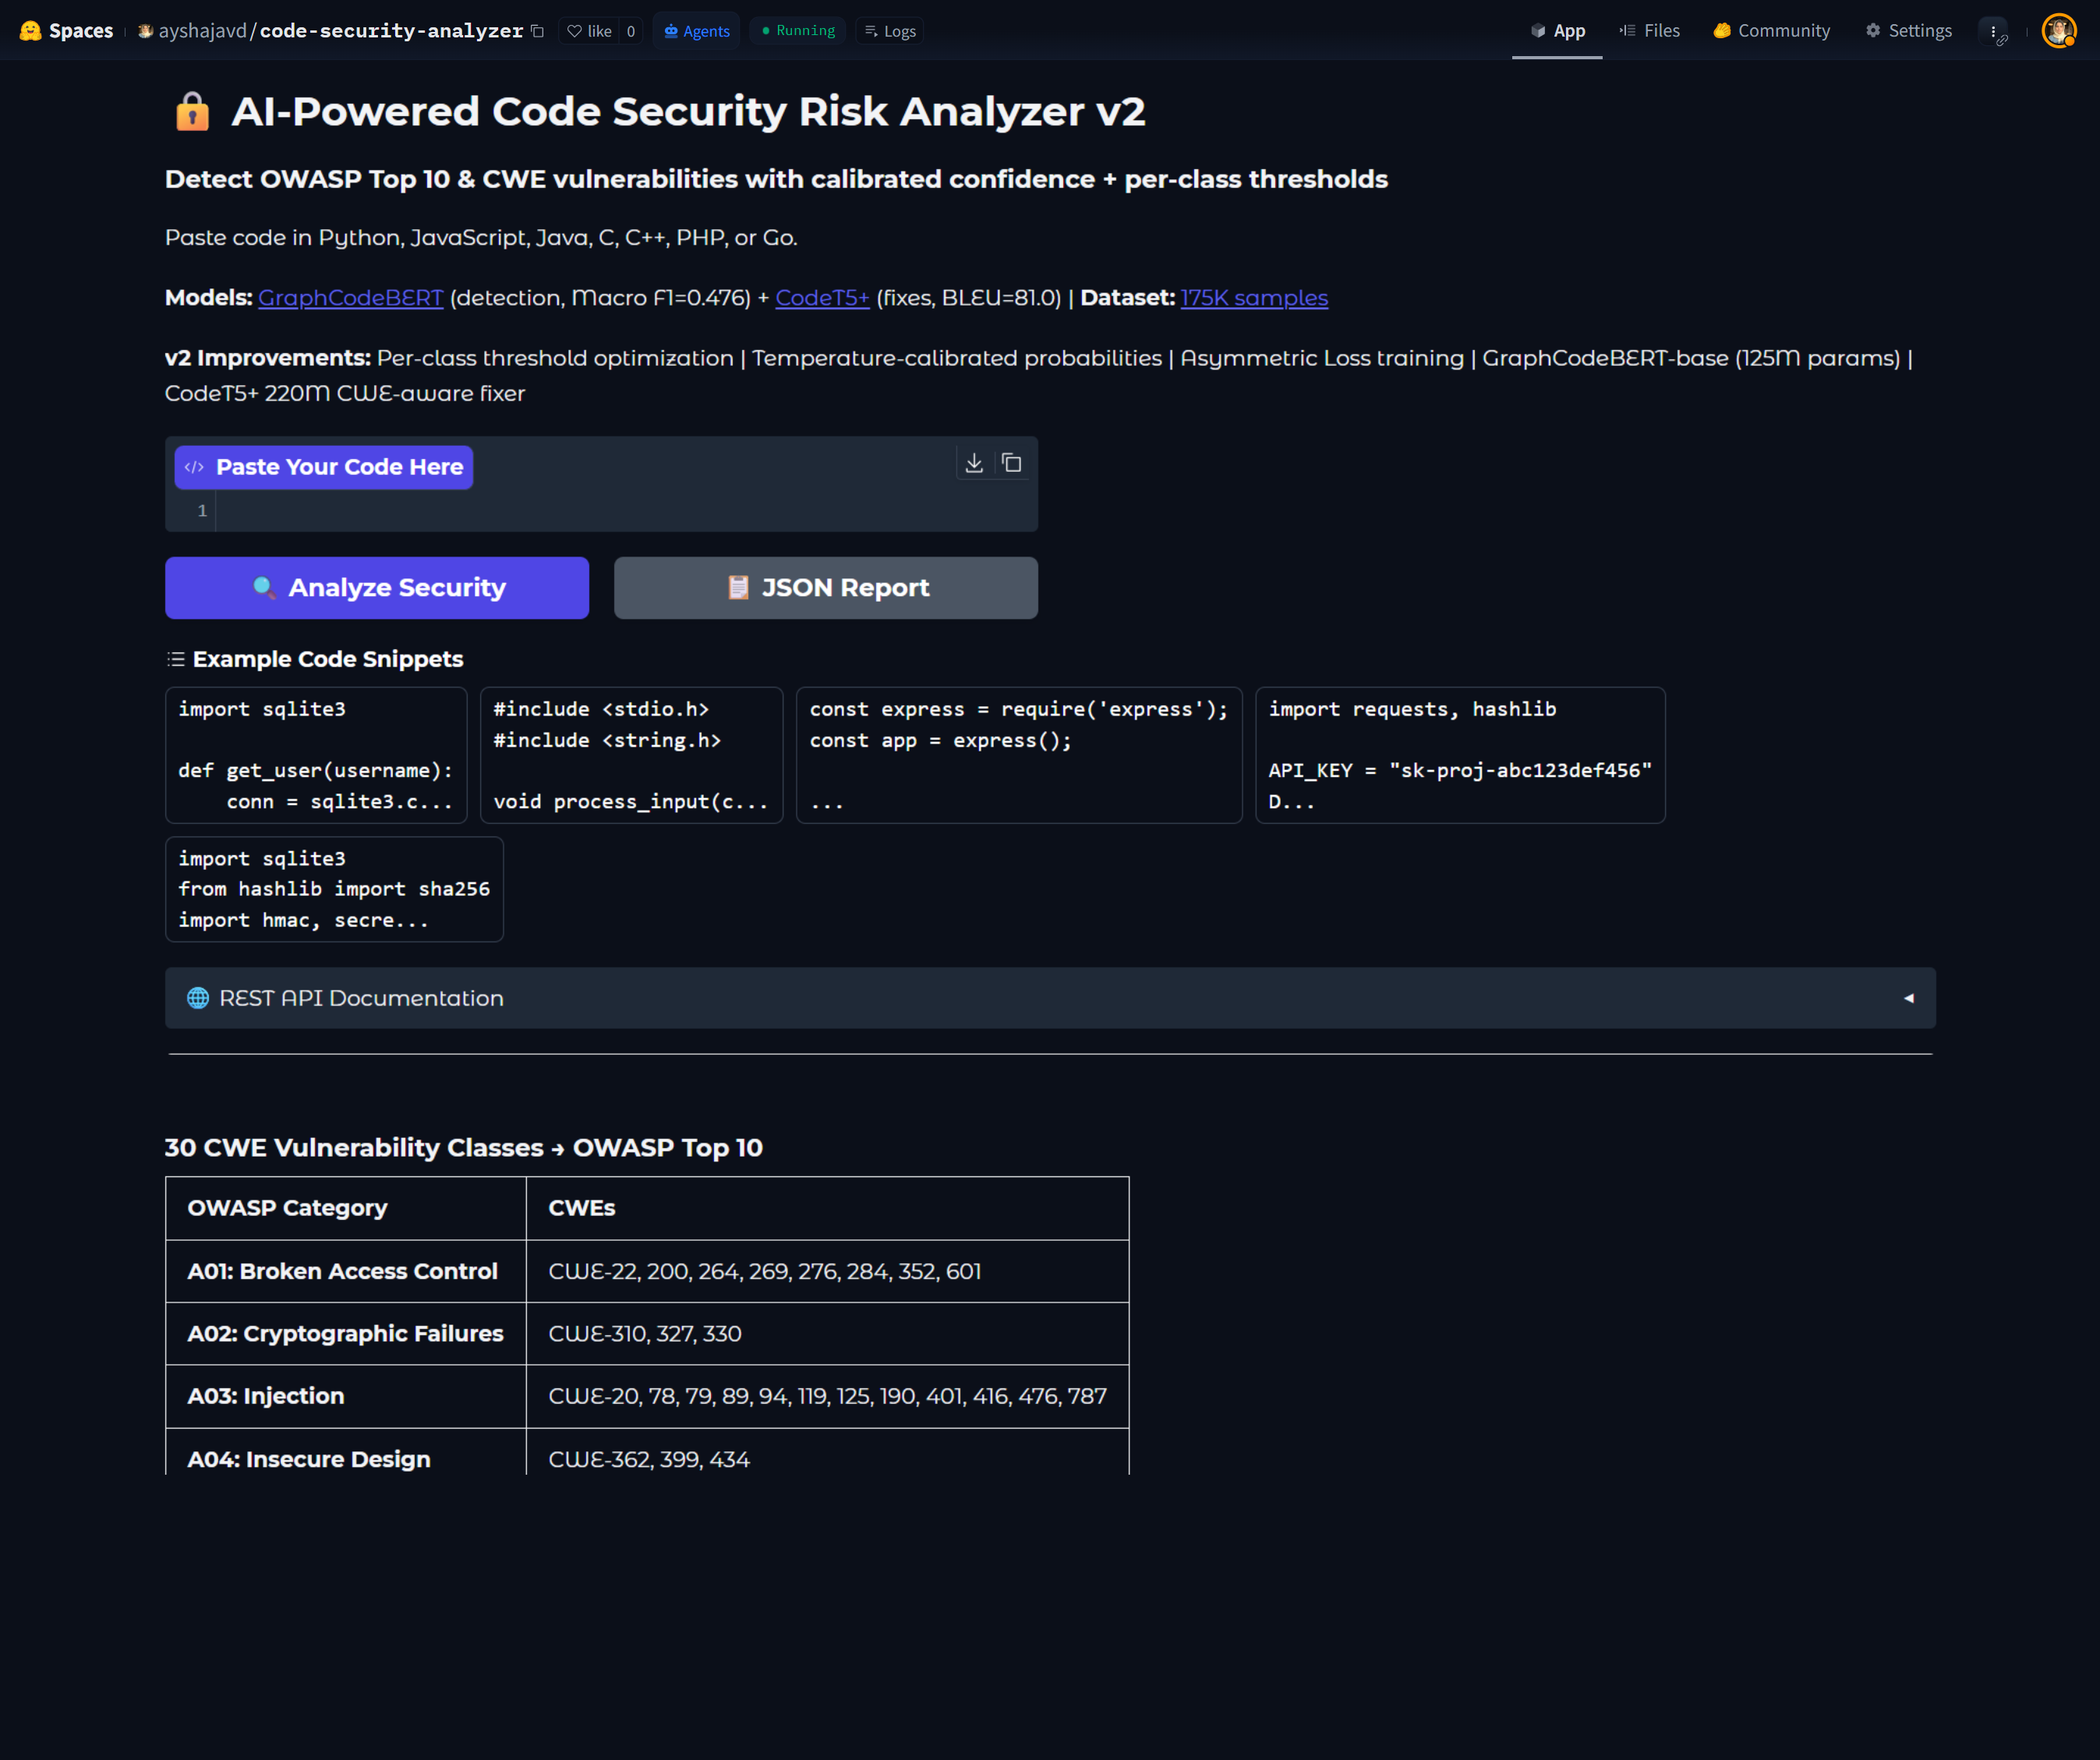Click the A01: Broken Access Control cell
Screen dimensions: 2100x1760
tap(345, 1271)
